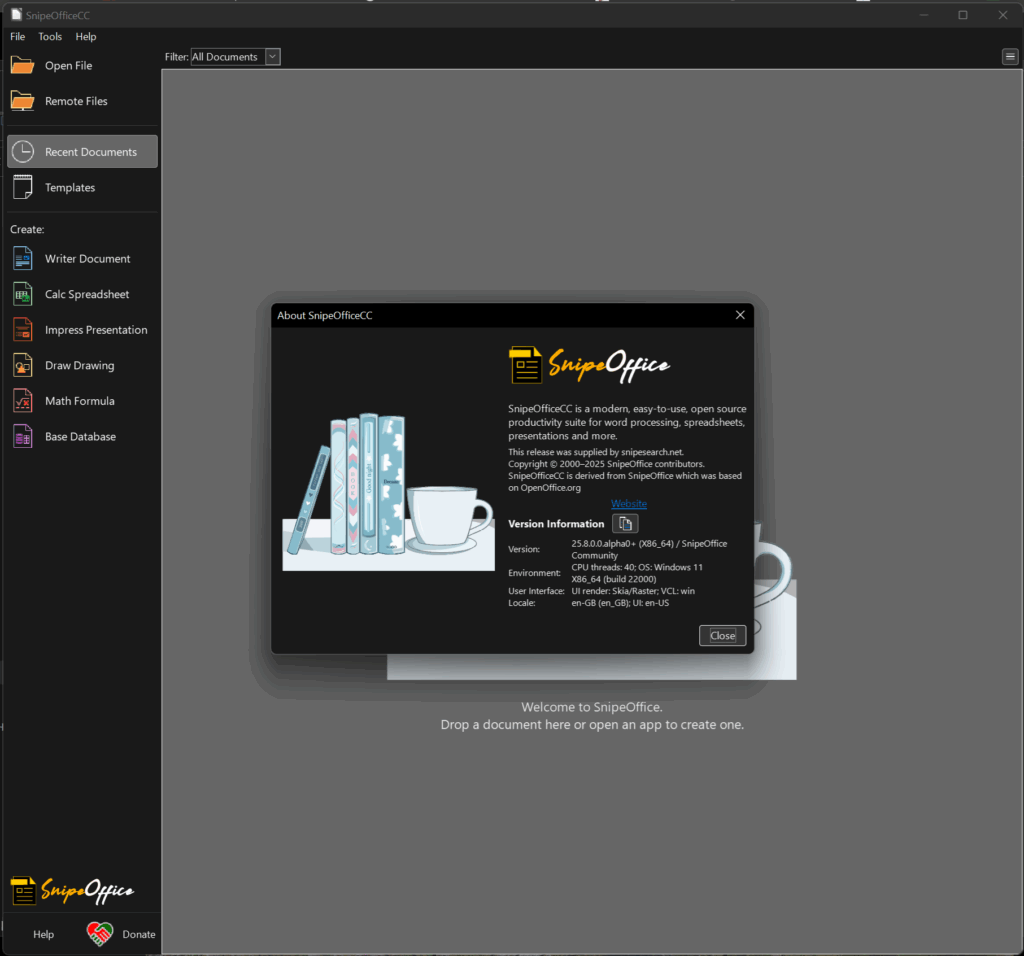Image resolution: width=1024 pixels, height=956 pixels.
Task: Click the 'UI render: Skia/Raster; VCL: win' text
Action: coord(633,591)
